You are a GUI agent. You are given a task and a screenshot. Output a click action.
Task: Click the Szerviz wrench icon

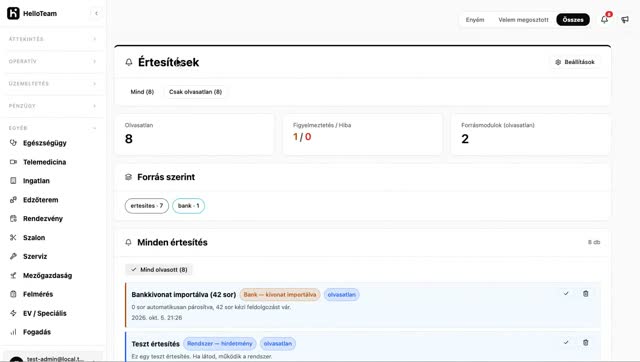click(x=13, y=256)
